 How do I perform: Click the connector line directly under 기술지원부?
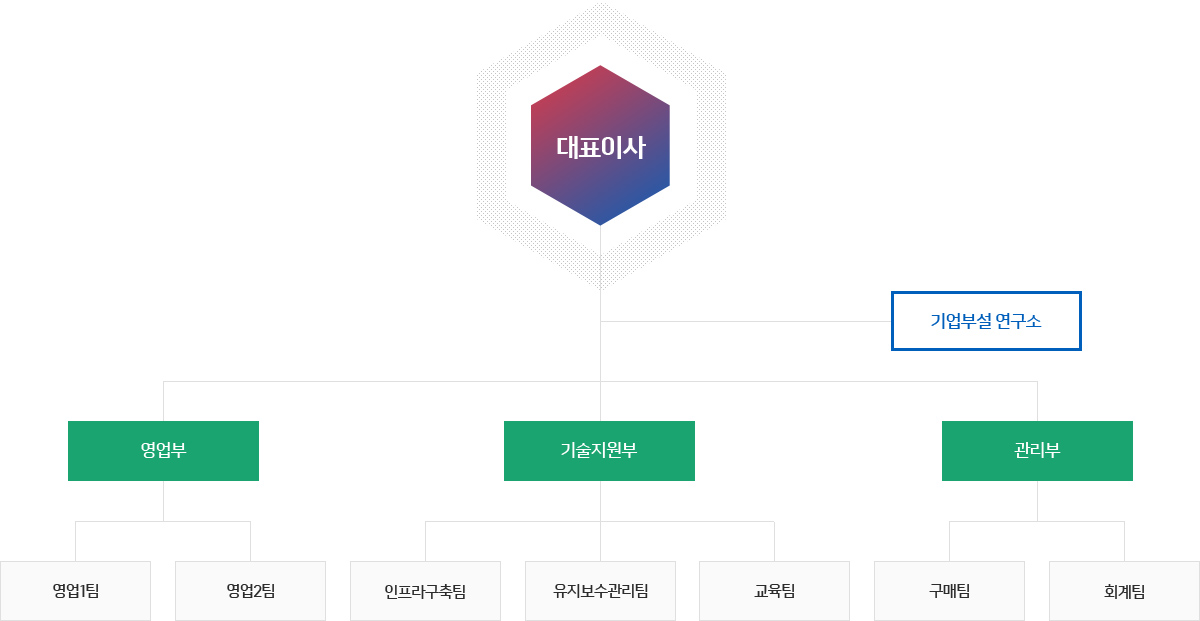tap(600, 500)
